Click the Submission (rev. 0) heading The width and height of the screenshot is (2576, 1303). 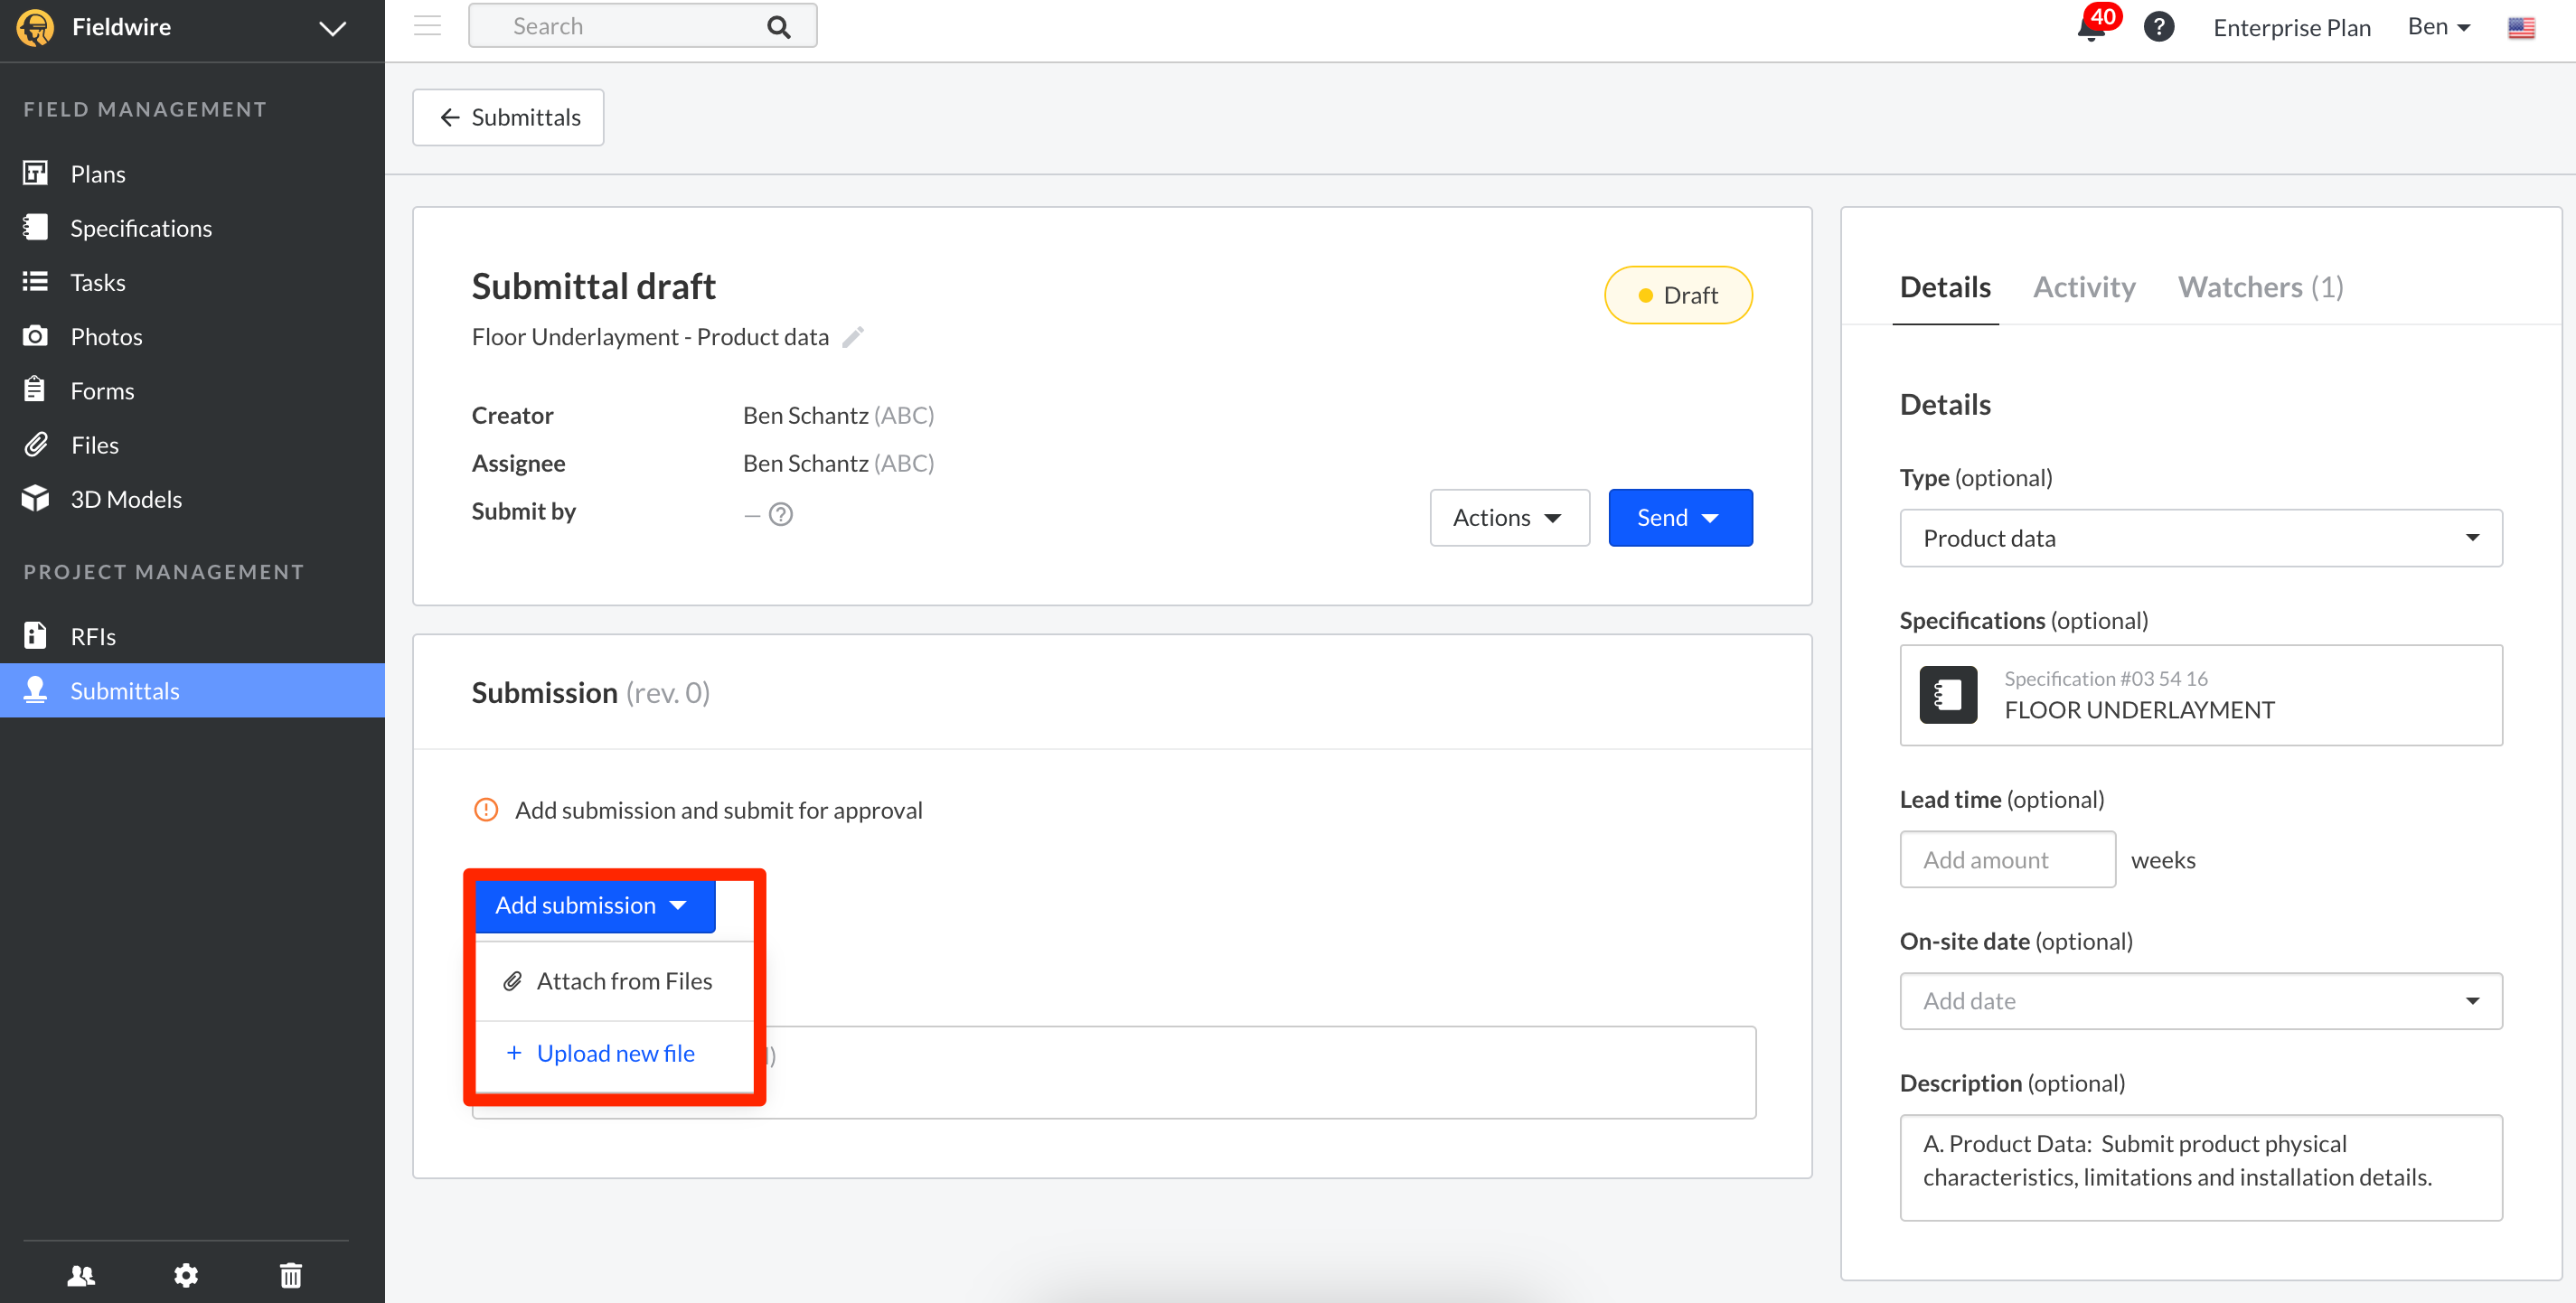point(590,692)
